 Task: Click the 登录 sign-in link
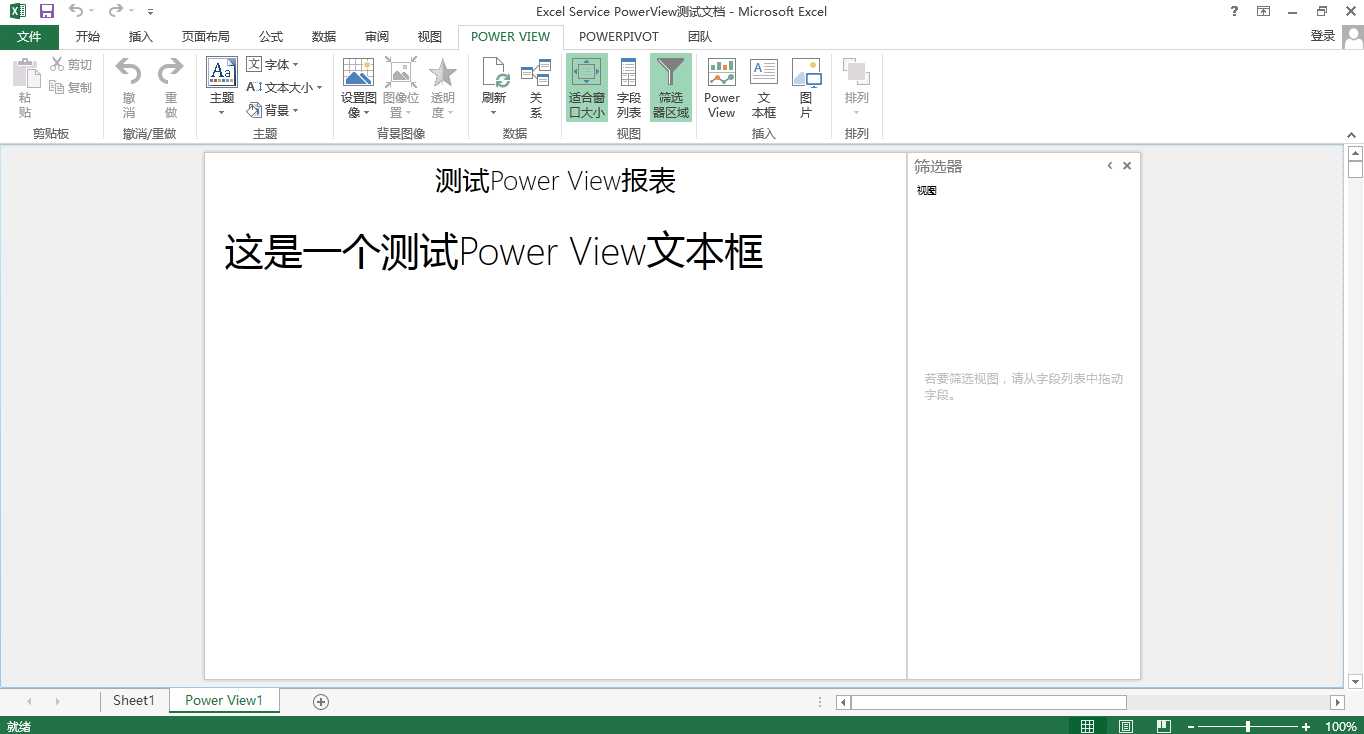tap(1323, 36)
